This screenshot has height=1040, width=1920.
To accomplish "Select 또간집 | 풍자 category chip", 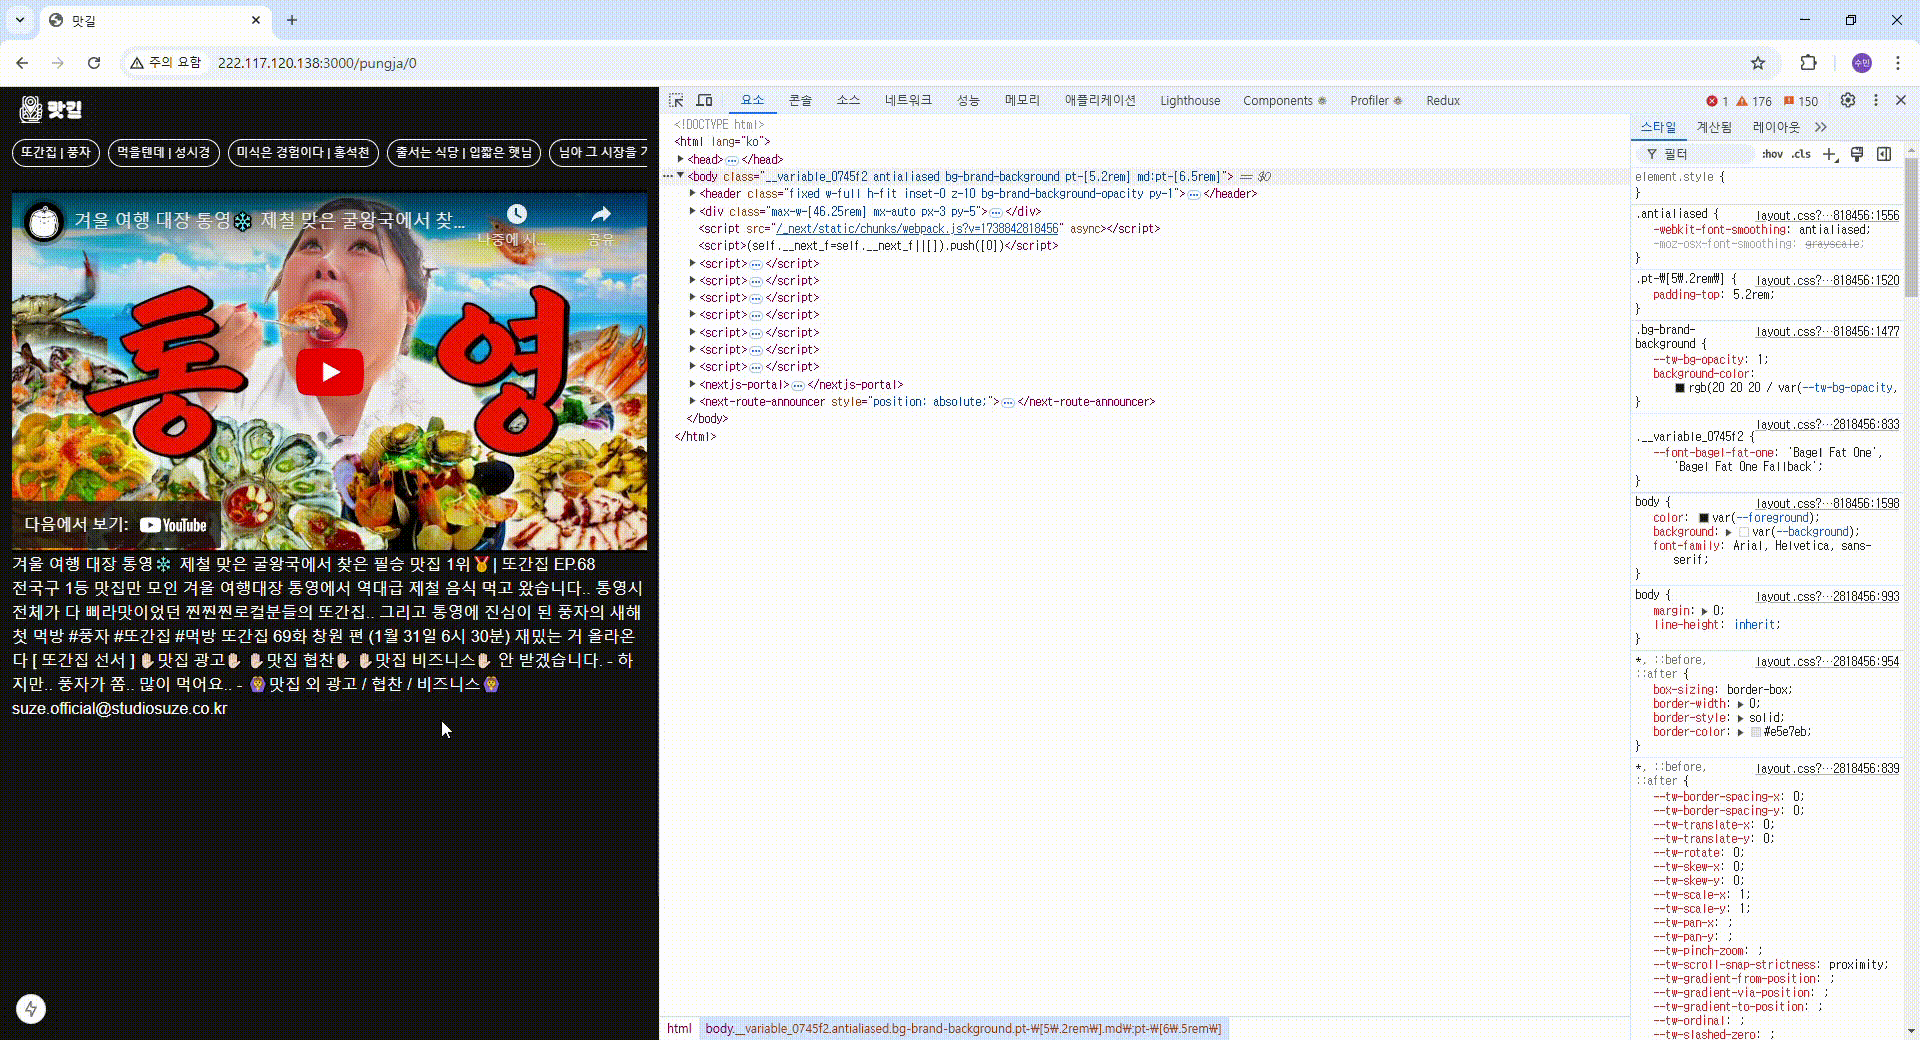I will pyautogui.click(x=56, y=152).
